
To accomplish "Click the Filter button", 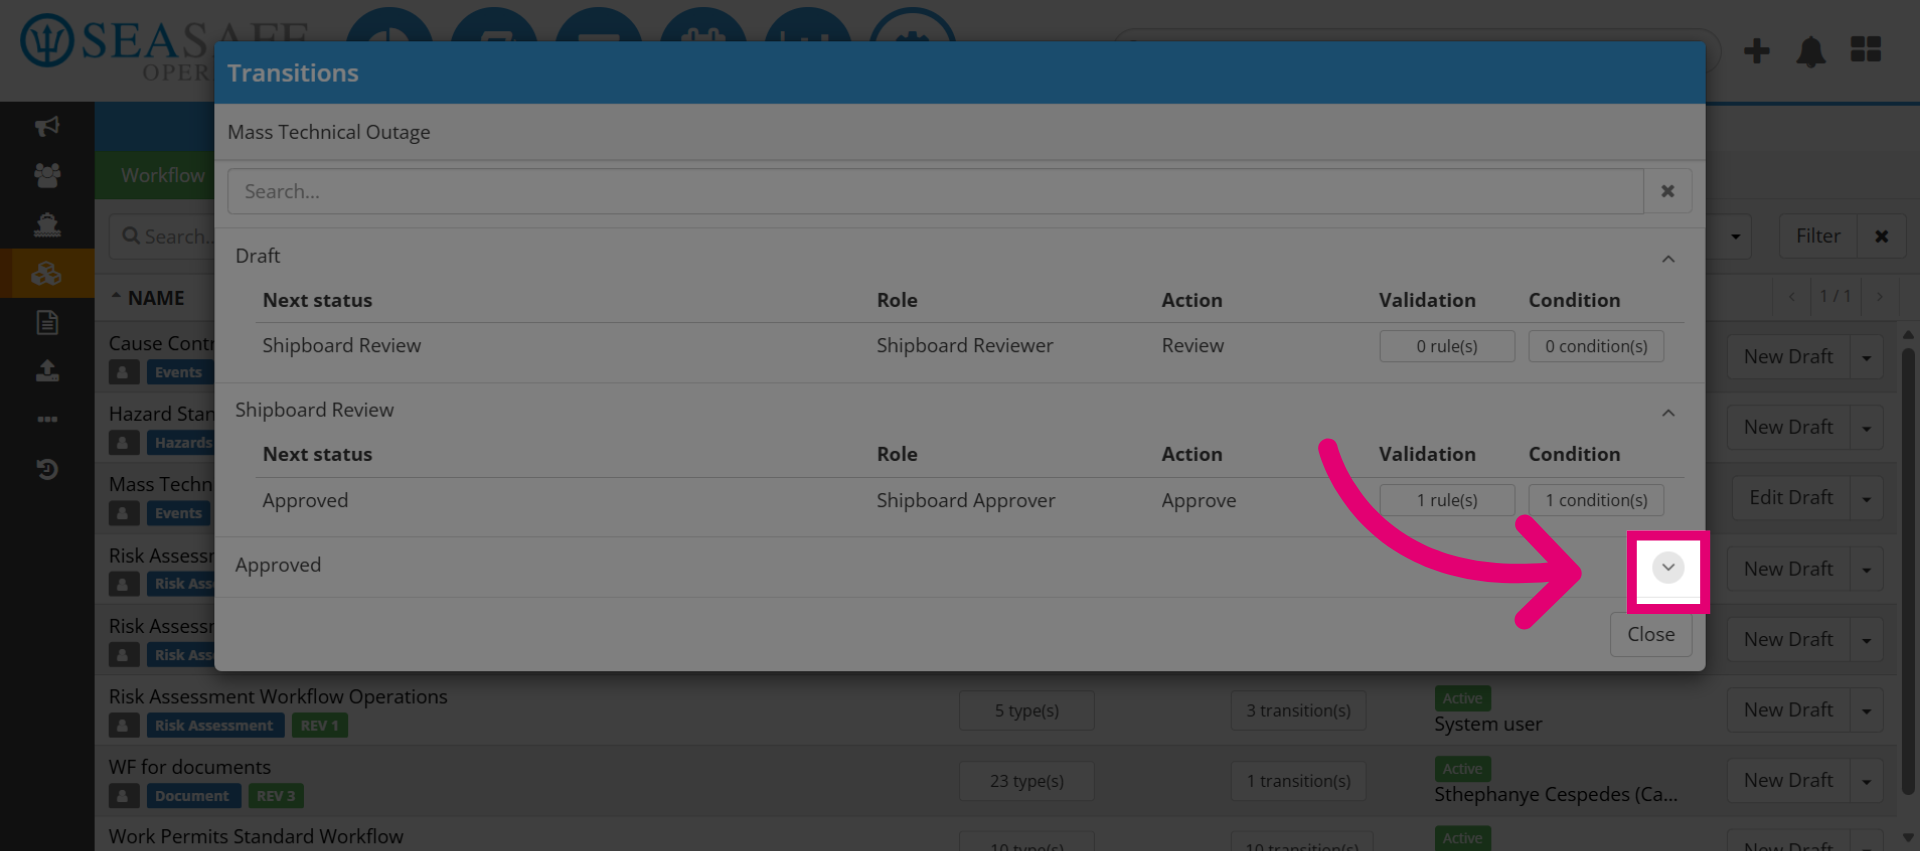I will (1818, 236).
